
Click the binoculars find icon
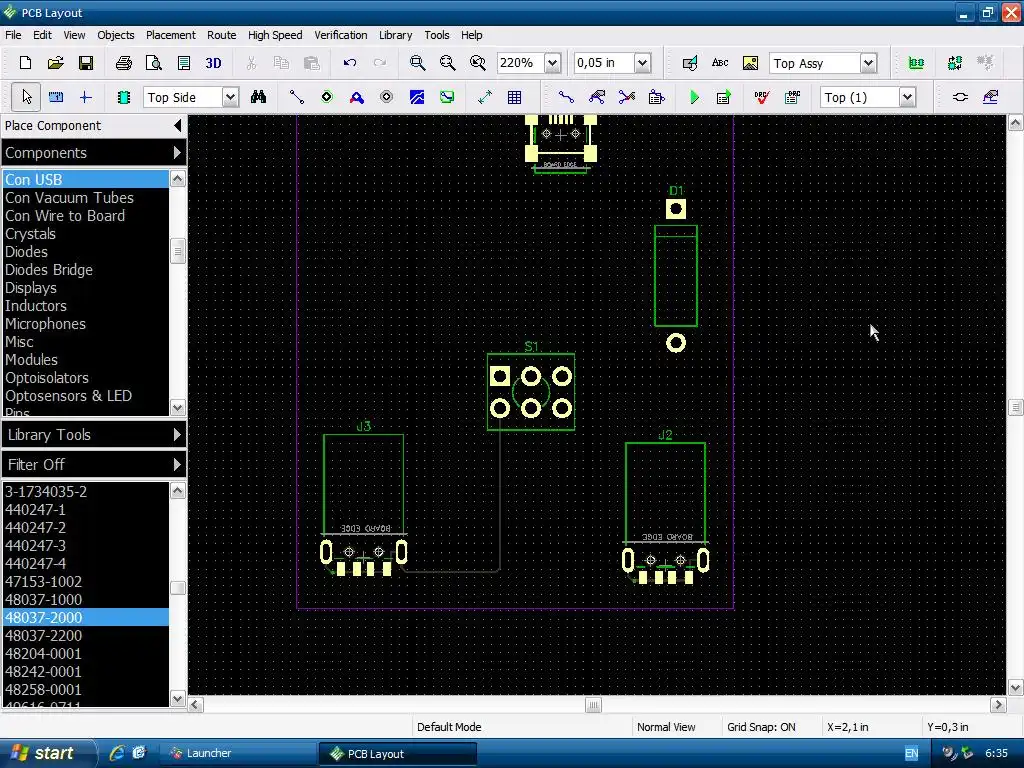[x=259, y=97]
